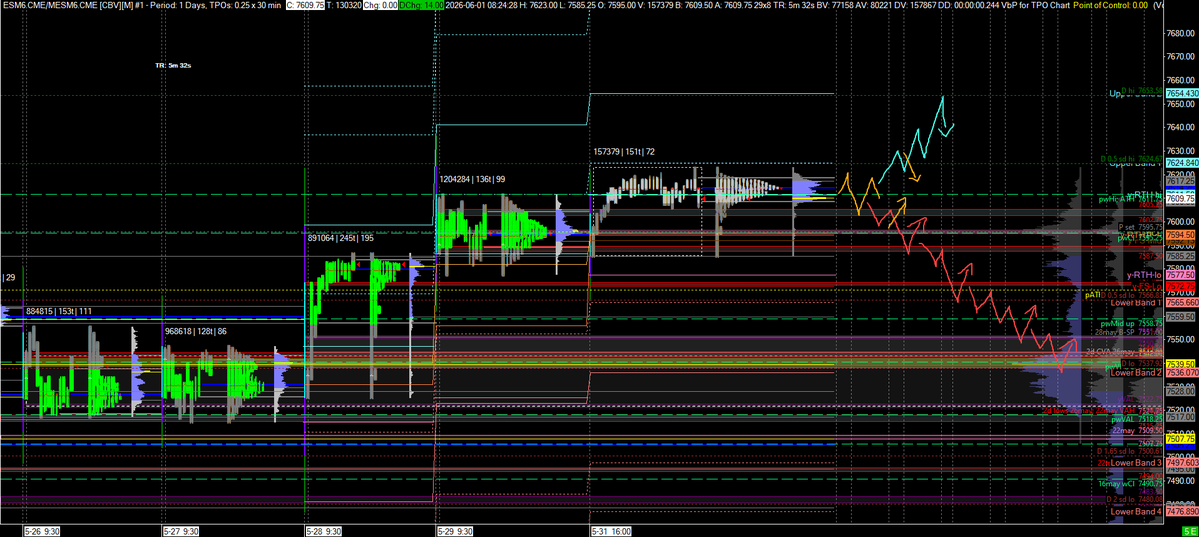
Task: Click the yellow 7507.75 price label
Action: click(x=1181, y=438)
